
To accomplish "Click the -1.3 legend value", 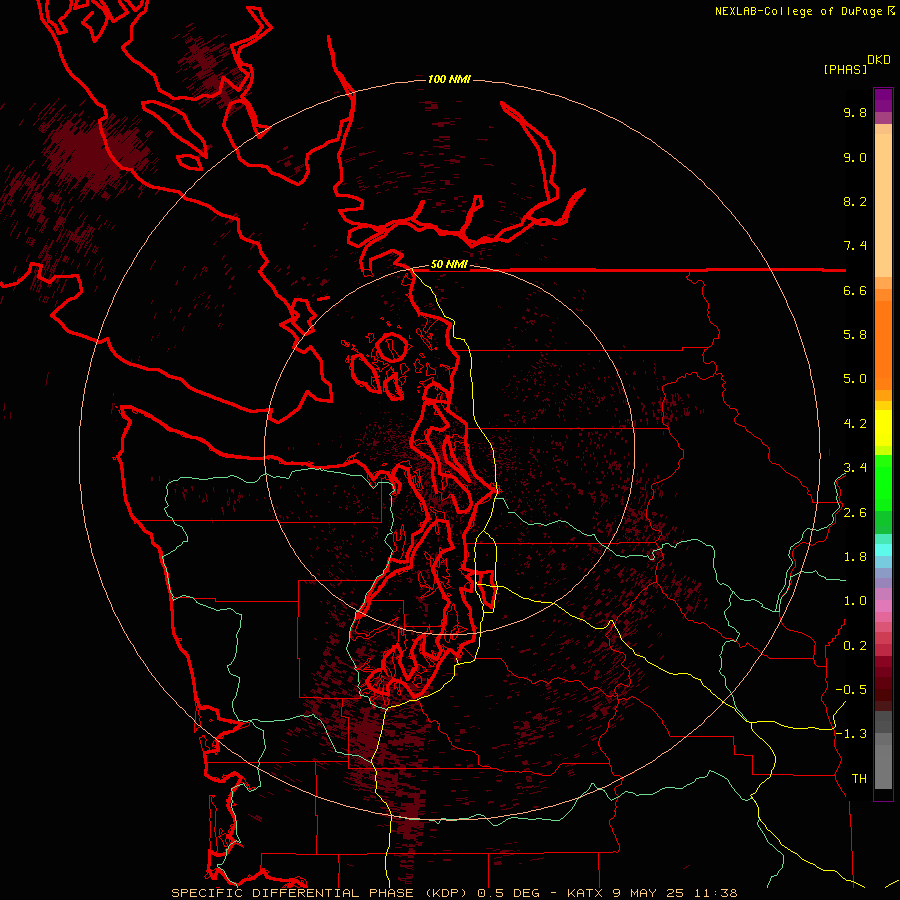I will (851, 734).
